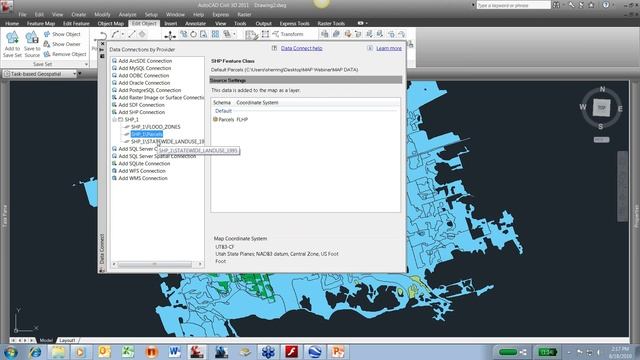This screenshot has height=360, width=640.
Task: Open the Analyze menu
Action: pyautogui.click(x=127, y=14)
